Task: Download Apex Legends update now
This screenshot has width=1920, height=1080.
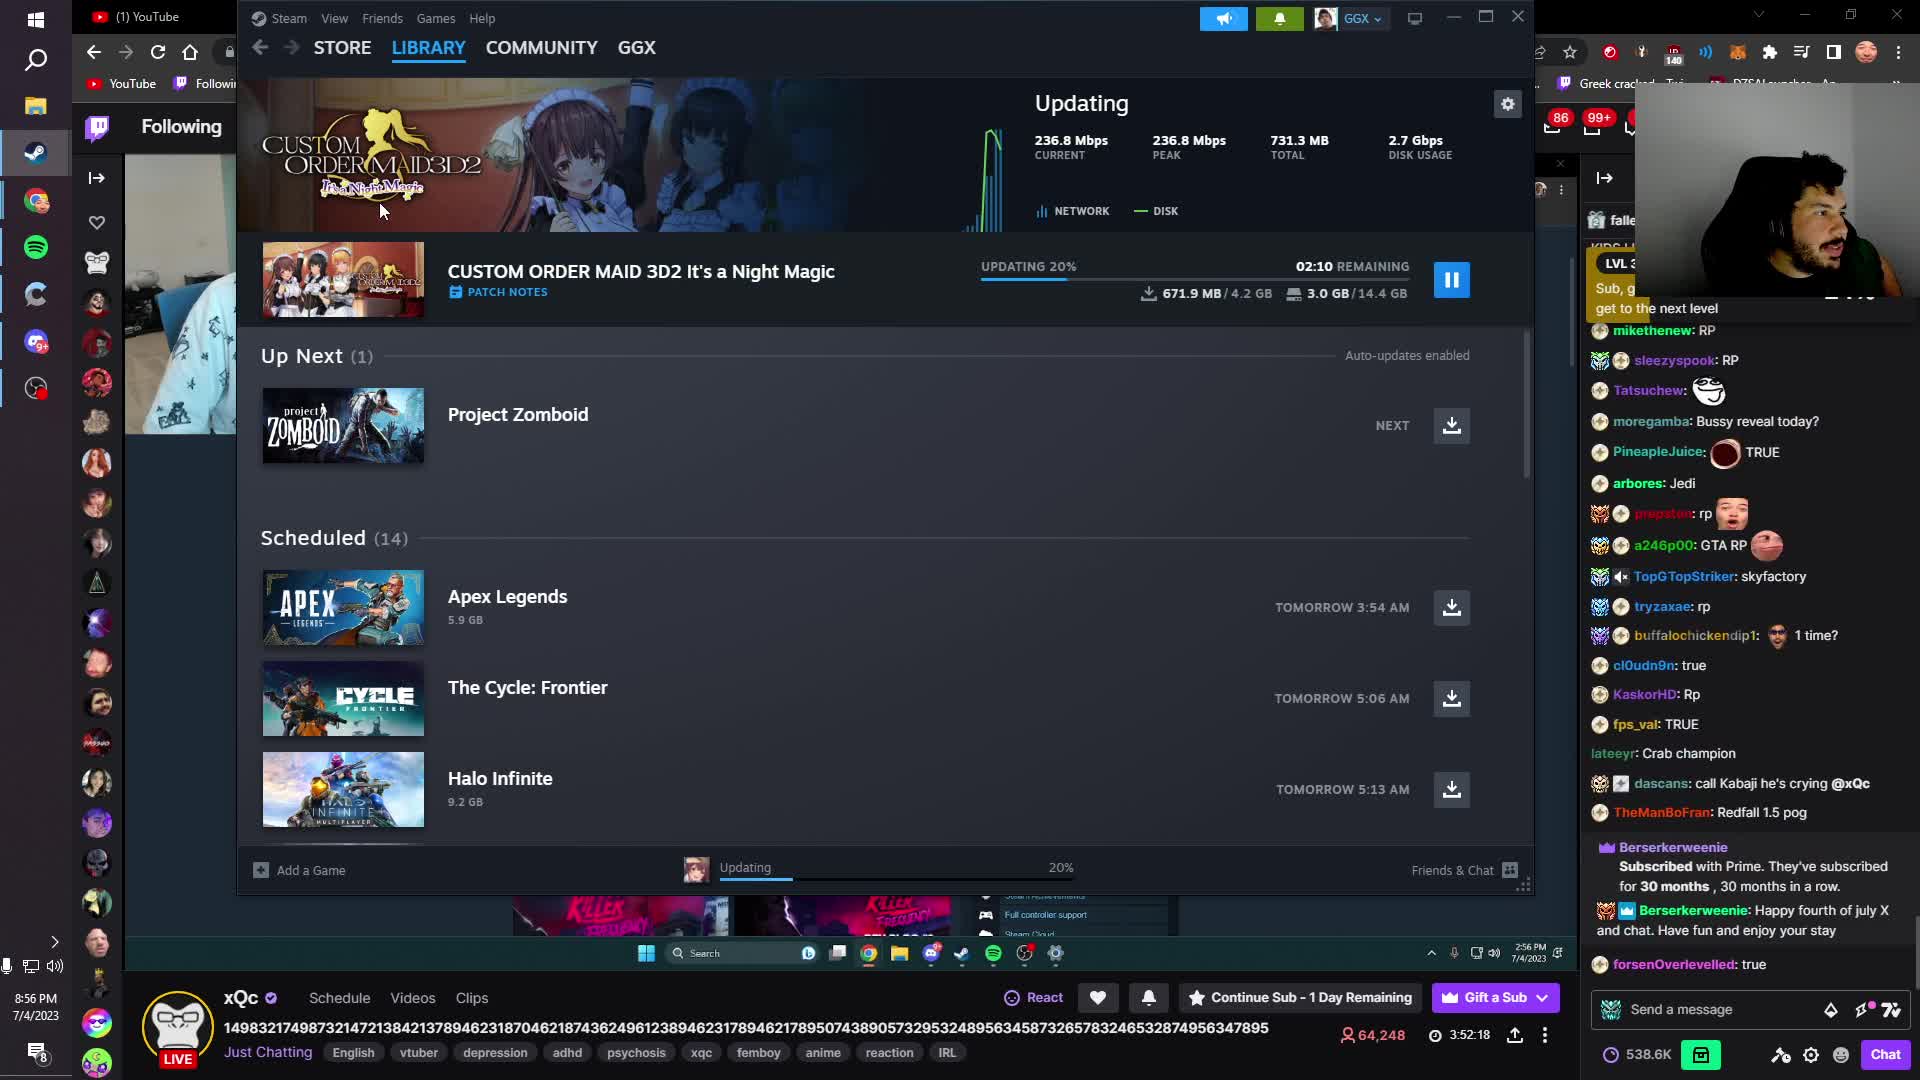Action: tap(1451, 608)
